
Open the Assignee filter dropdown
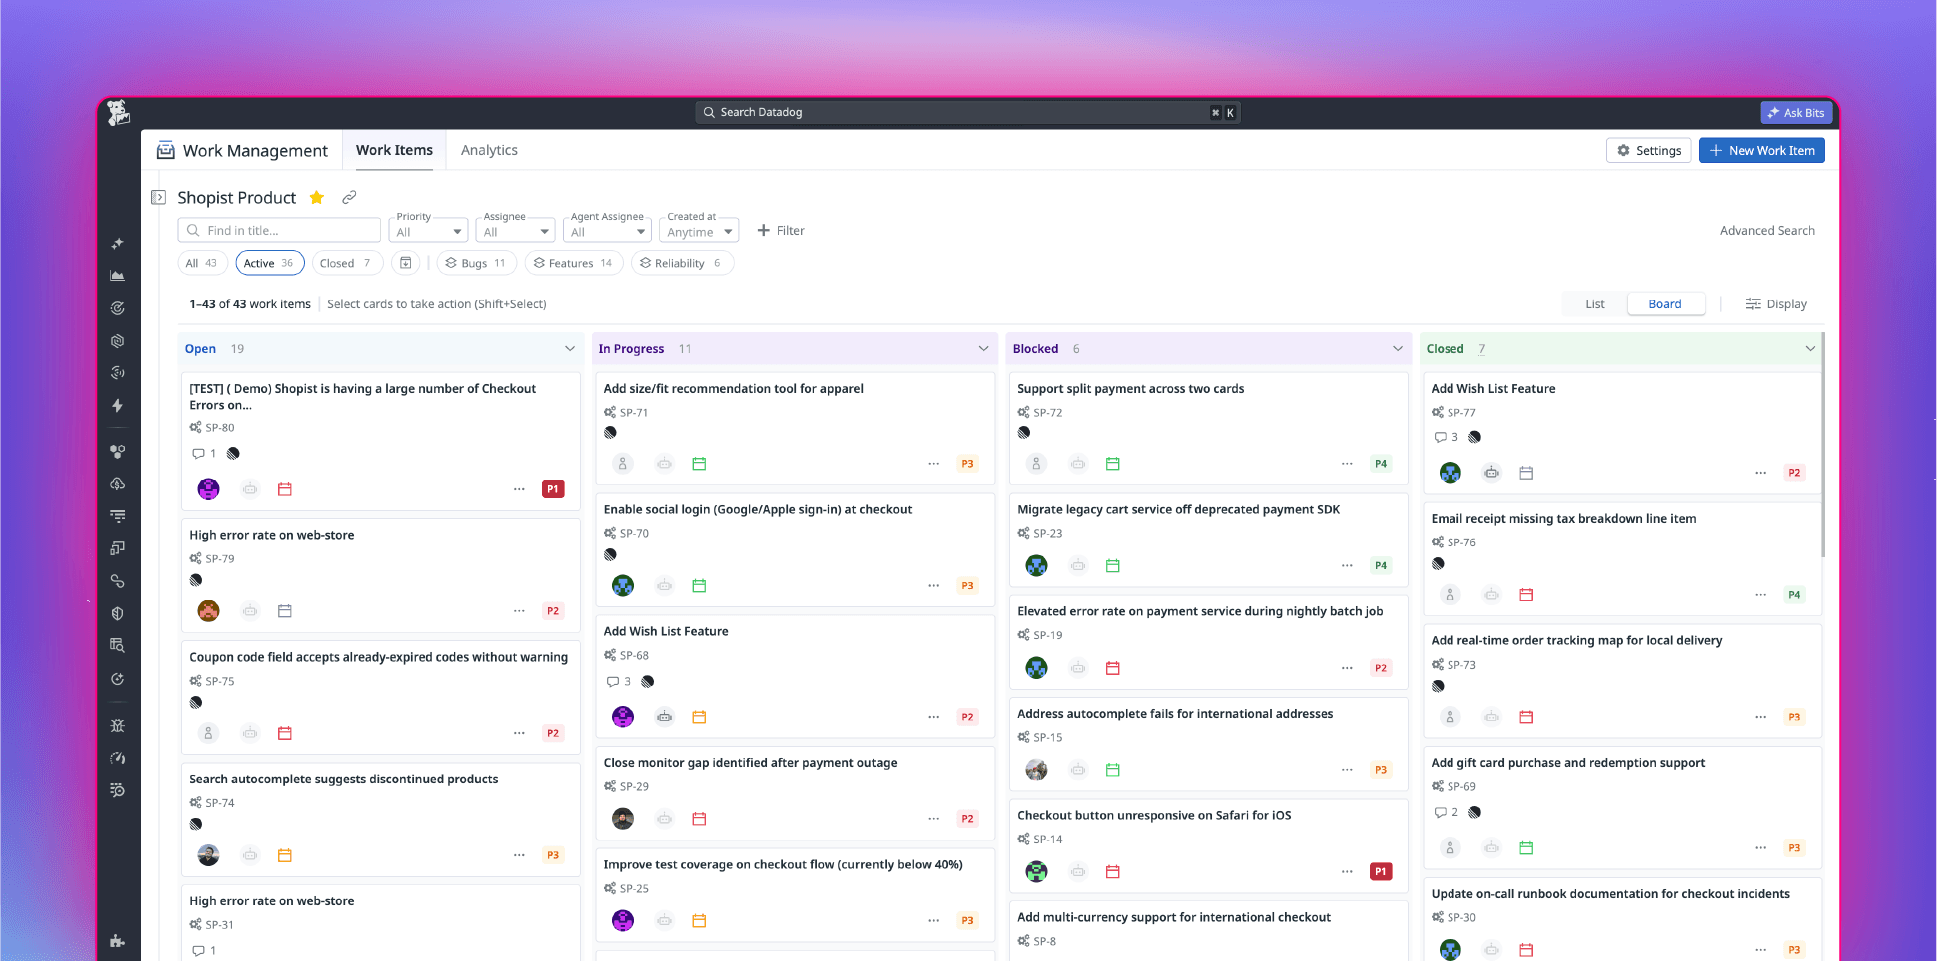[515, 231]
